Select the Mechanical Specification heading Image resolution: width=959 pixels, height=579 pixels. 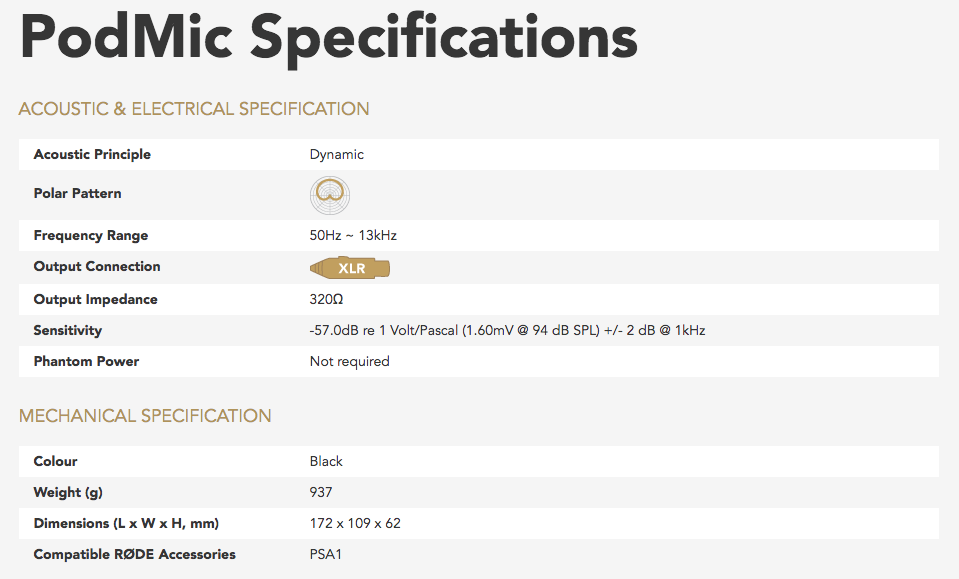pyautogui.click(x=145, y=416)
